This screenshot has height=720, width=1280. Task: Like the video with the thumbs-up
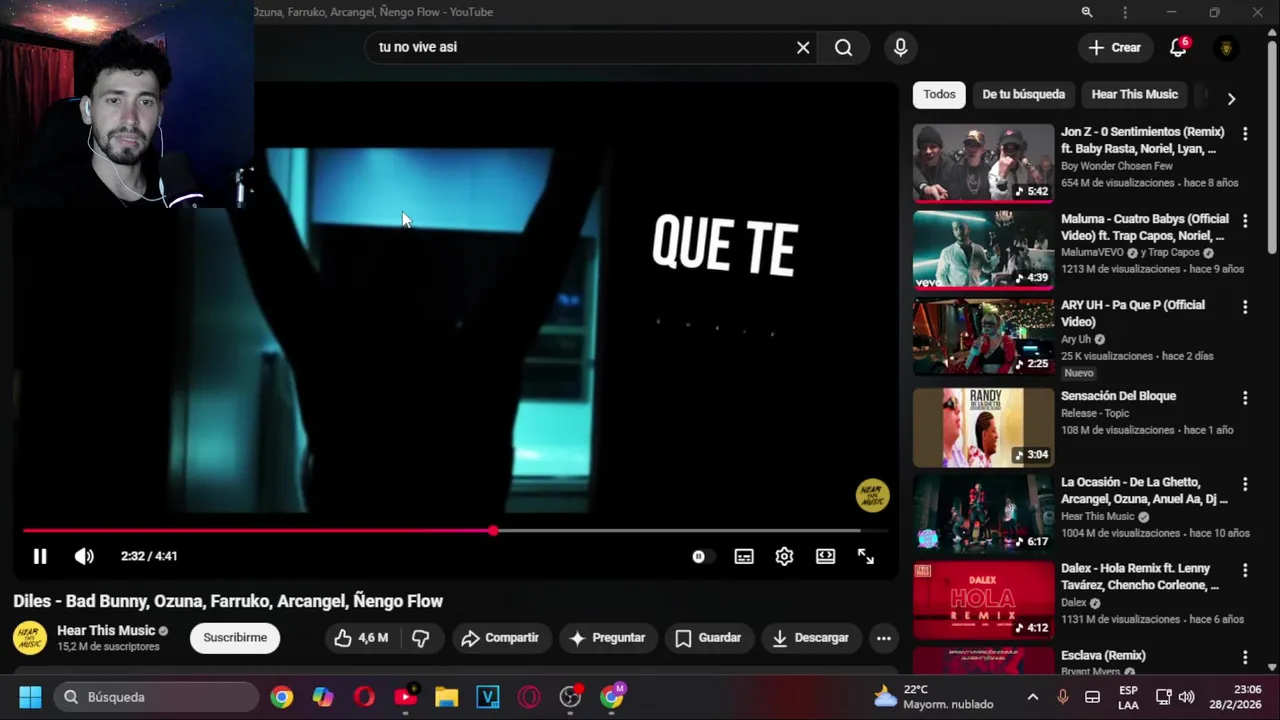tap(362, 637)
